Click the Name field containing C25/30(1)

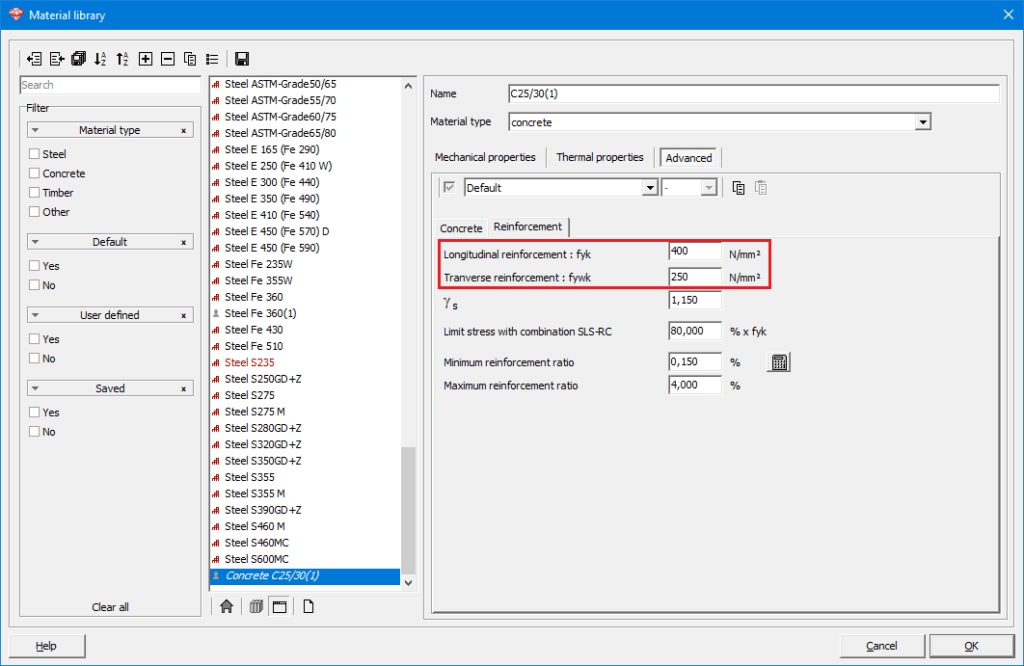click(x=754, y=93)
